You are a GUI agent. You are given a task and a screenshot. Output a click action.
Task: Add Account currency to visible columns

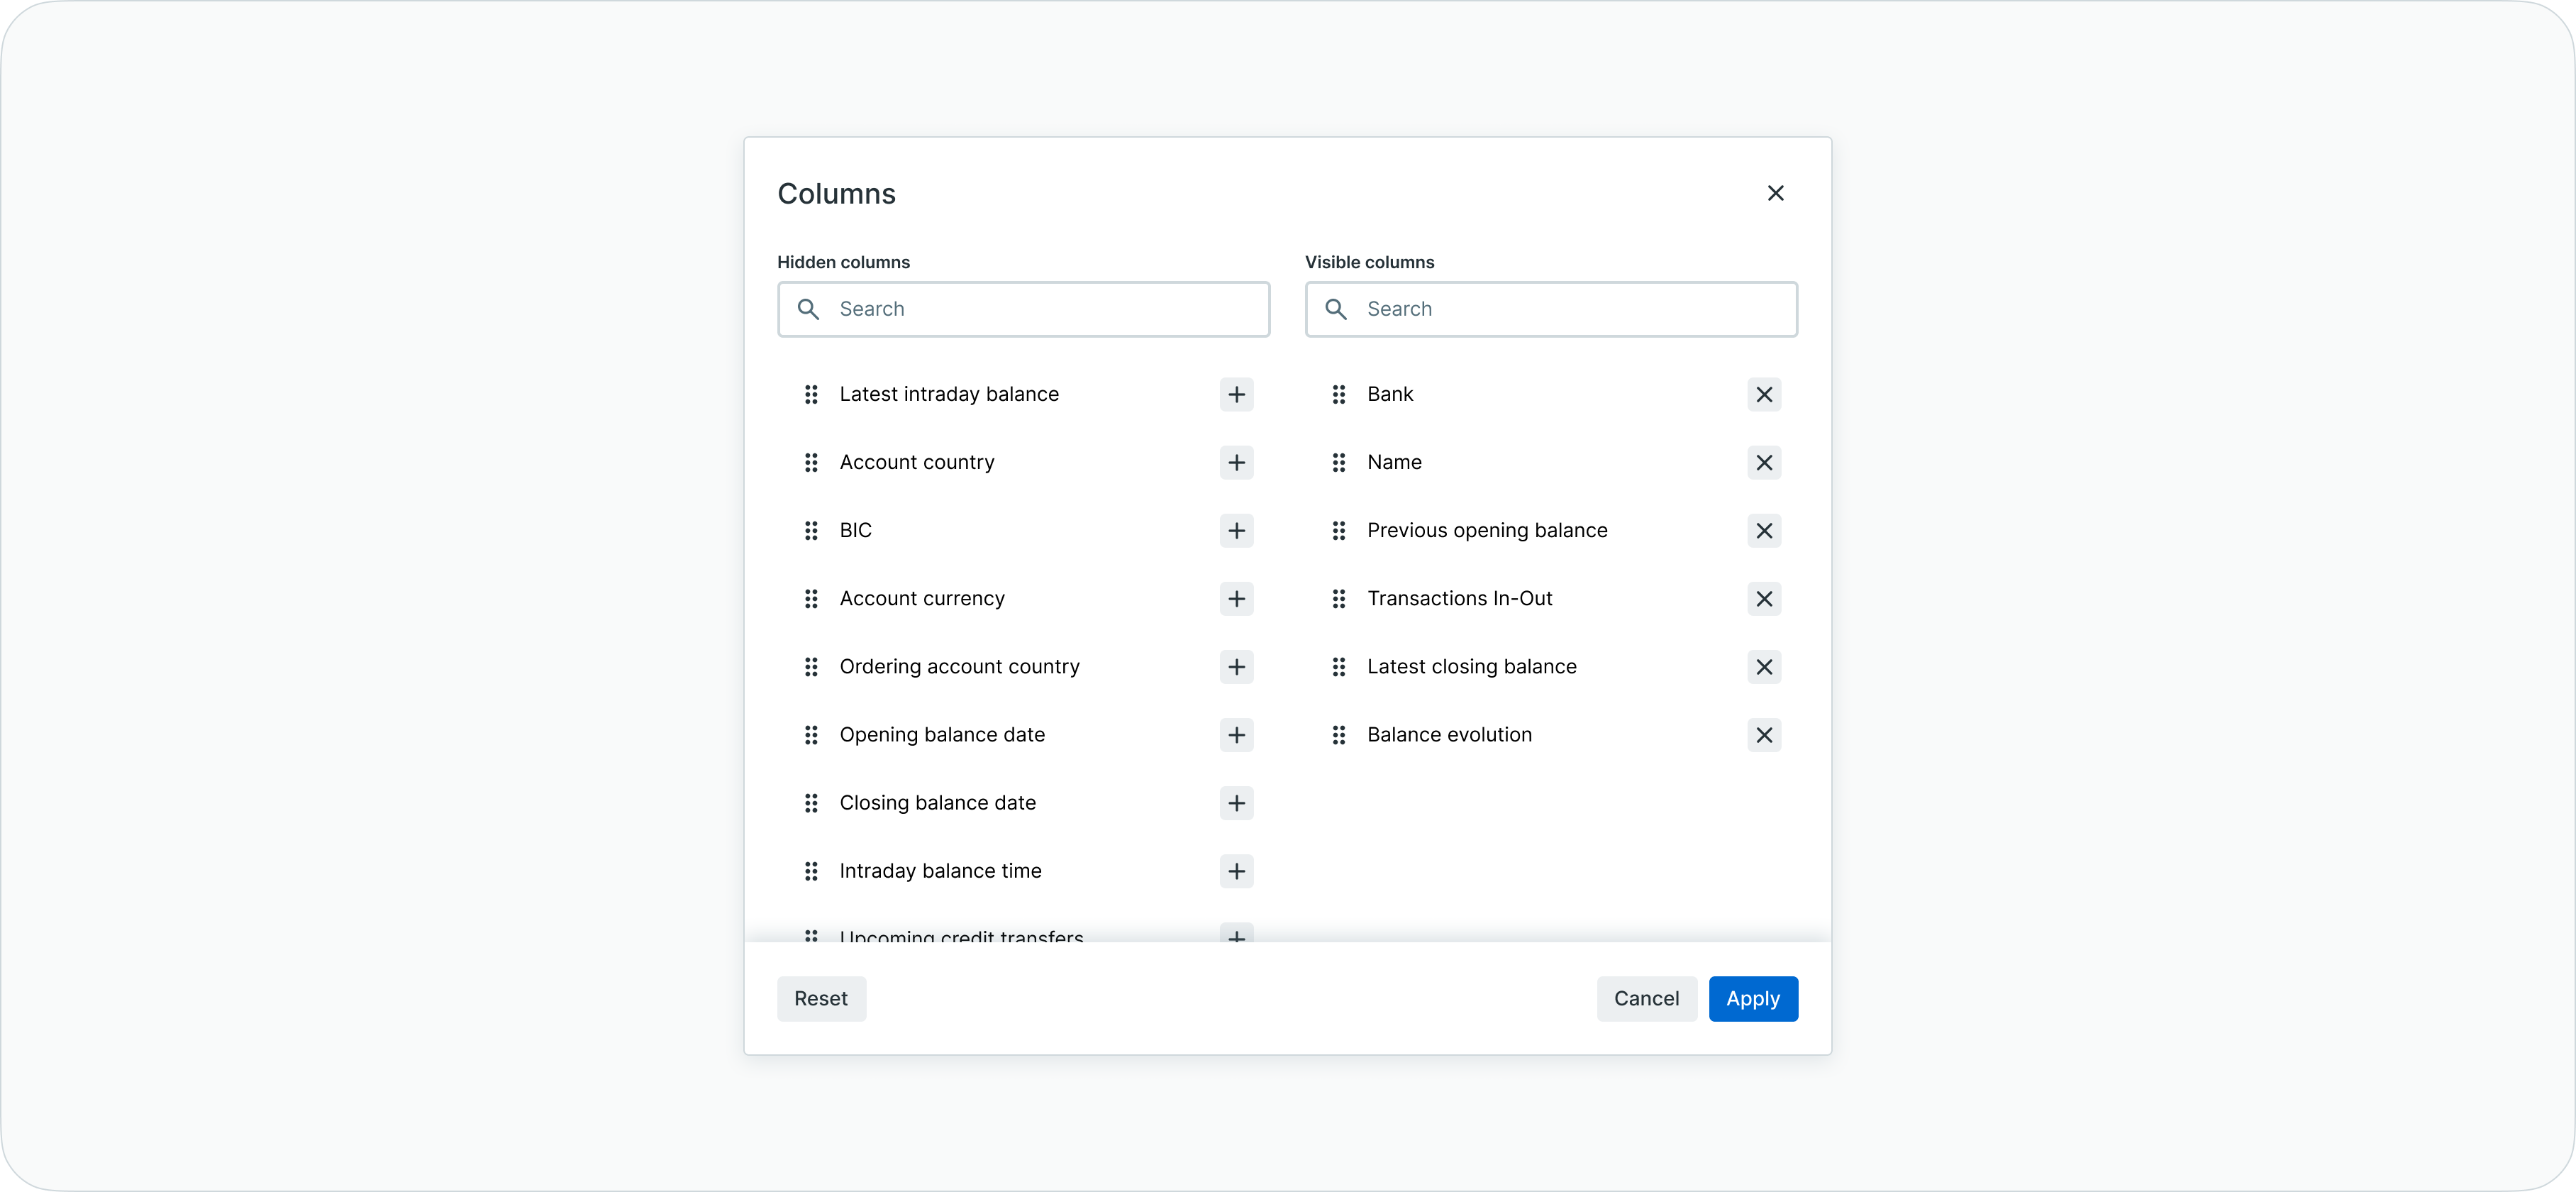point(1236,598)
